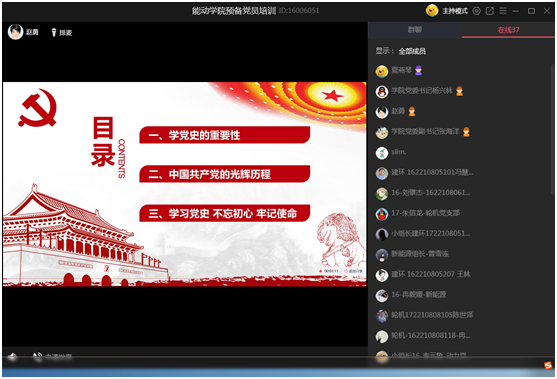Click the 排麦 microphone queue icon
The width and height of the screenshot is (557, 379).
[54, 33]
